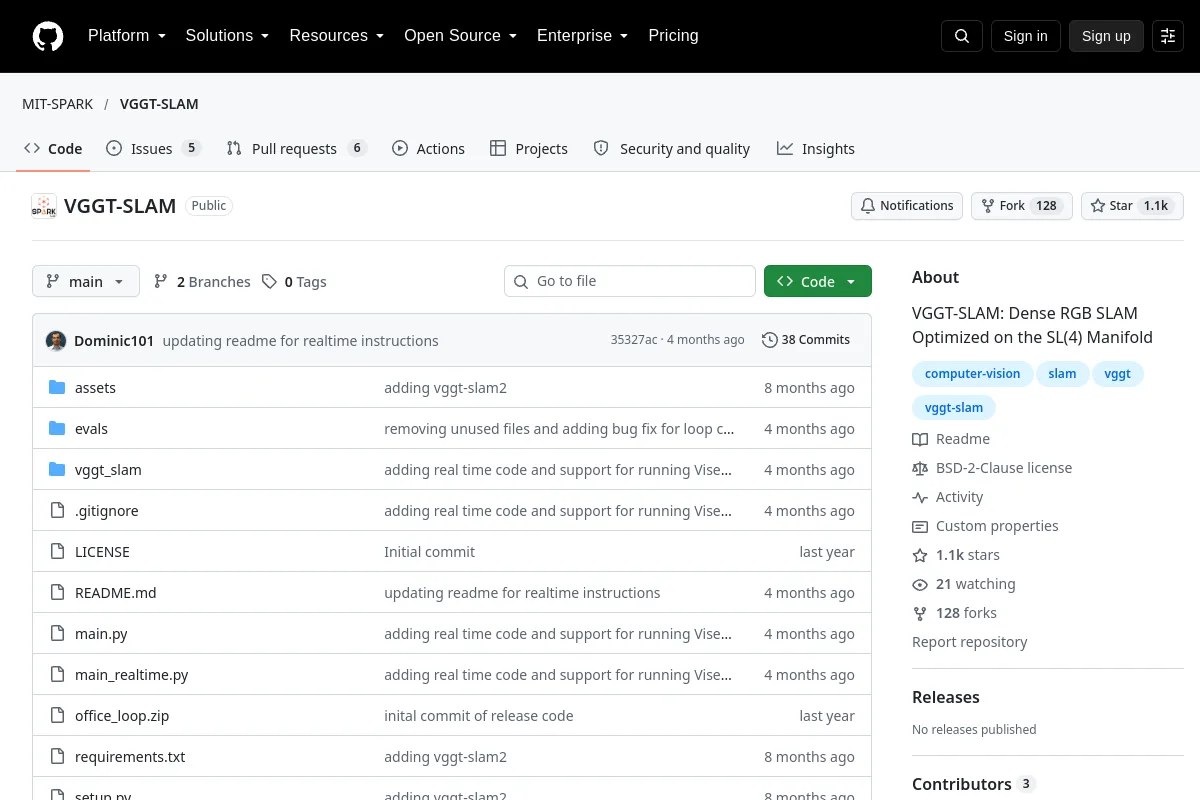Expand the Enterprise menu
Image resolution: width=1200 pixels, height=800 pixels.
(583, 36)
